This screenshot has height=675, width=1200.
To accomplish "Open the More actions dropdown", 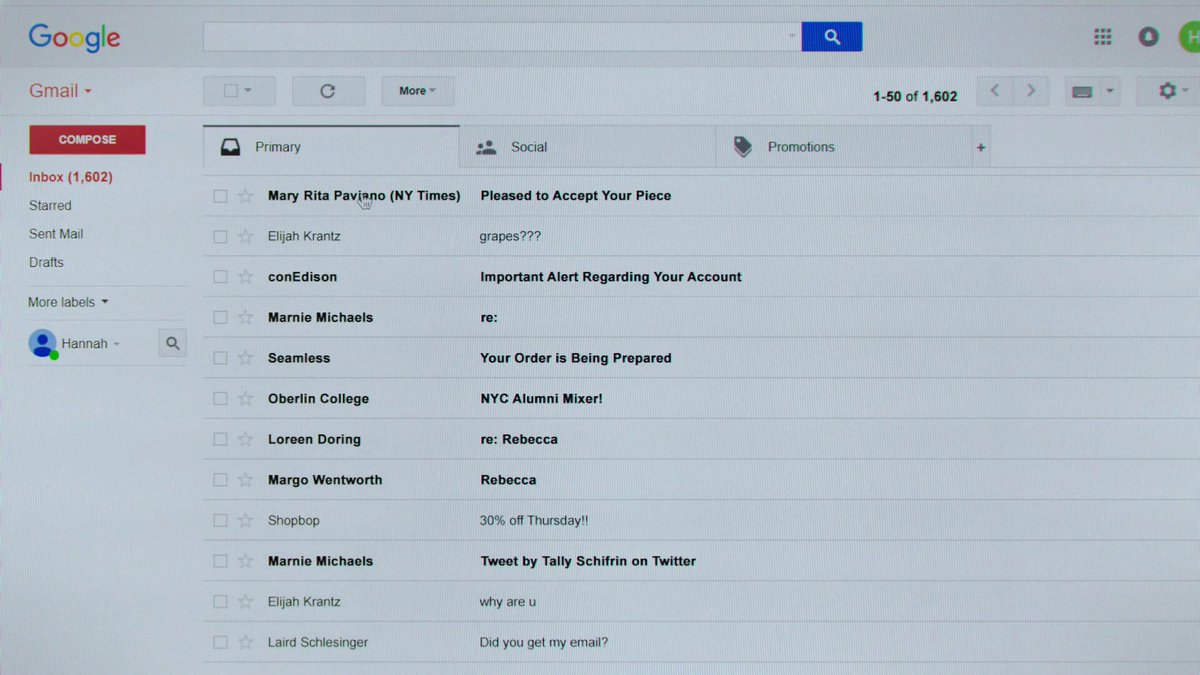I will point(418,91).
